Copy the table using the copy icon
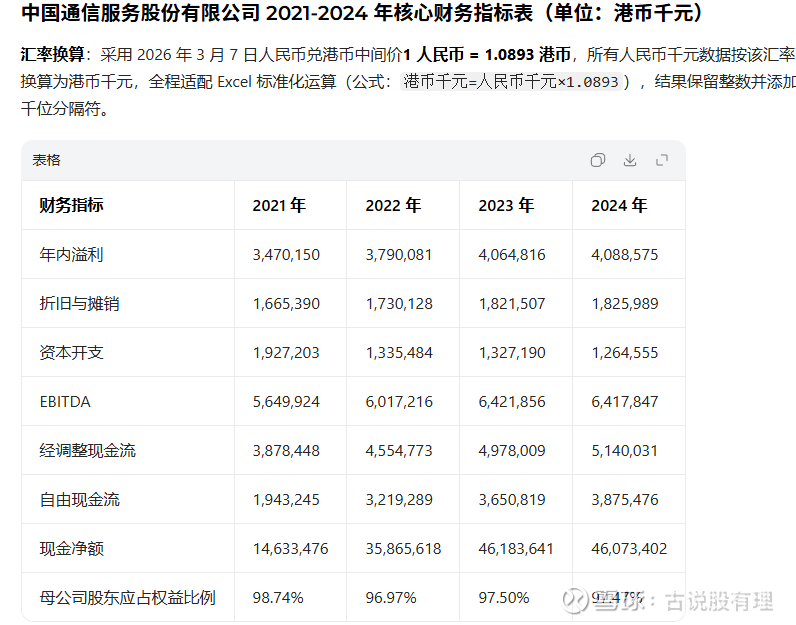 (x=598, y=160)
